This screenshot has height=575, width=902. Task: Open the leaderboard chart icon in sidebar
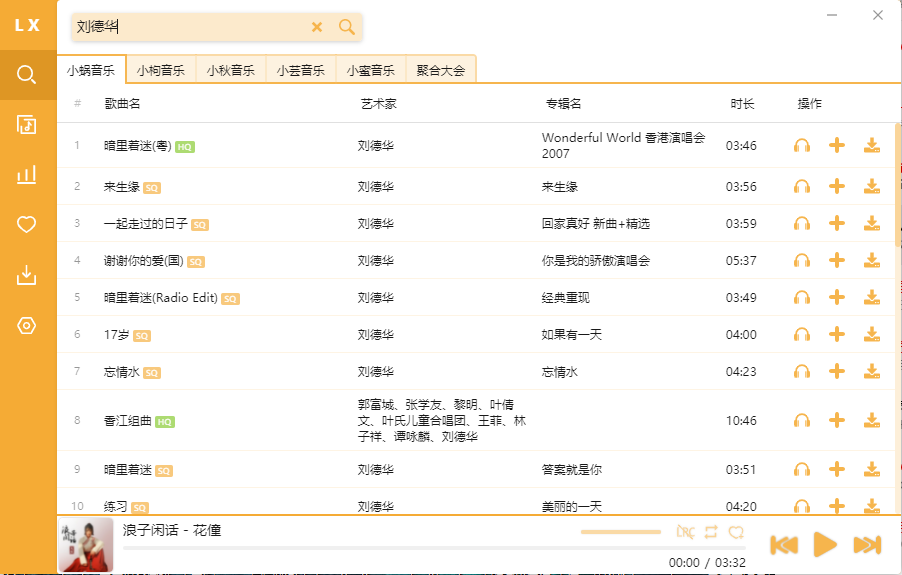(x=27, y=175)
